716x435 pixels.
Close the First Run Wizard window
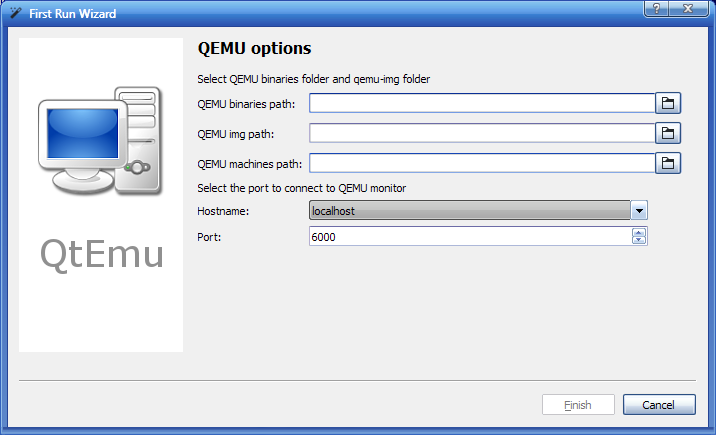click(688, 9)
